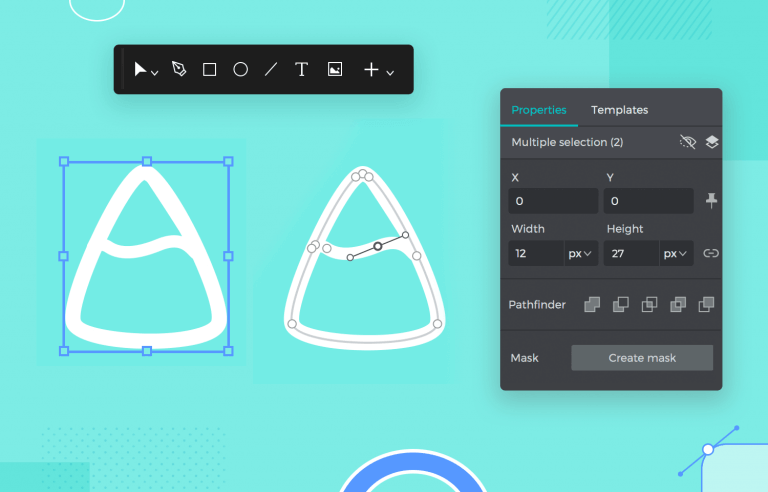Apply the fourth Pathfinder operation icon

tap(678, 304)
